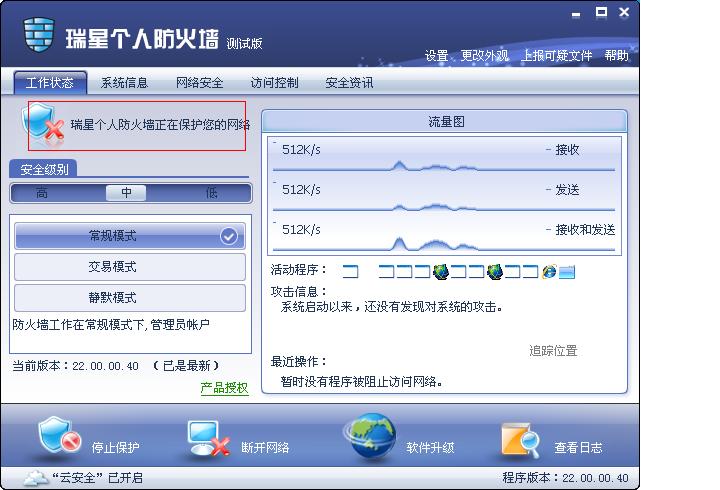Click 系统启动以来,还没有发现对系统的攻击 message
720x490 pixels.
(391, 307)
